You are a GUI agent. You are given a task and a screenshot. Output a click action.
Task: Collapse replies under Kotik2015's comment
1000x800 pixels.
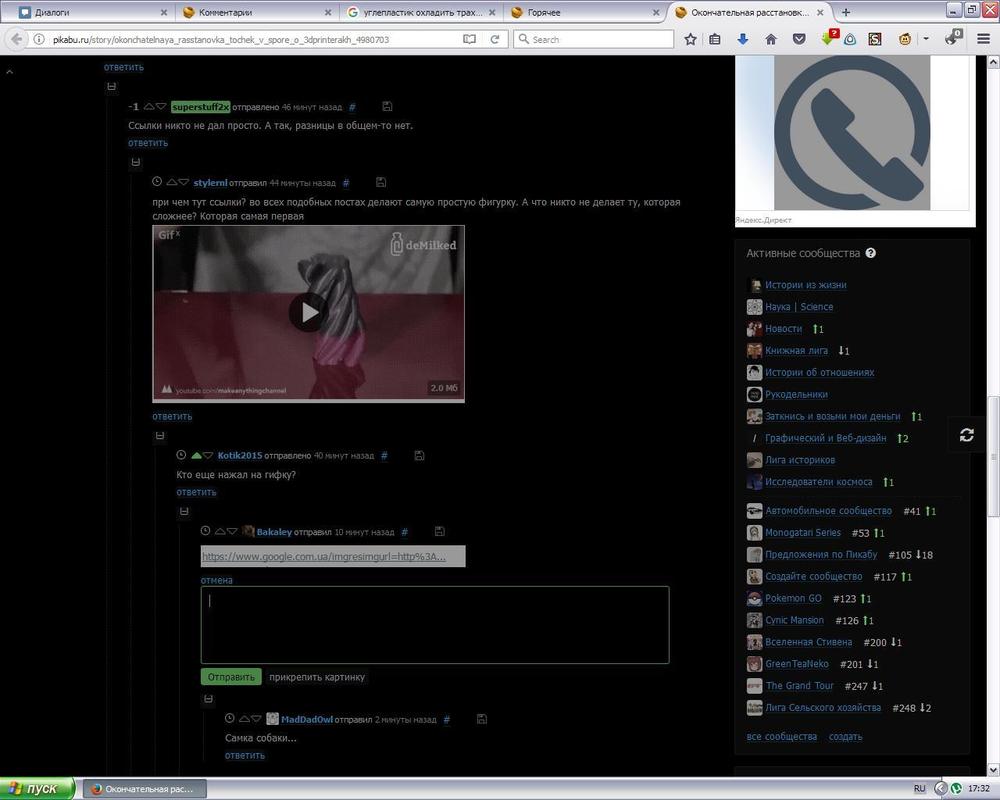tap(184, 511)
